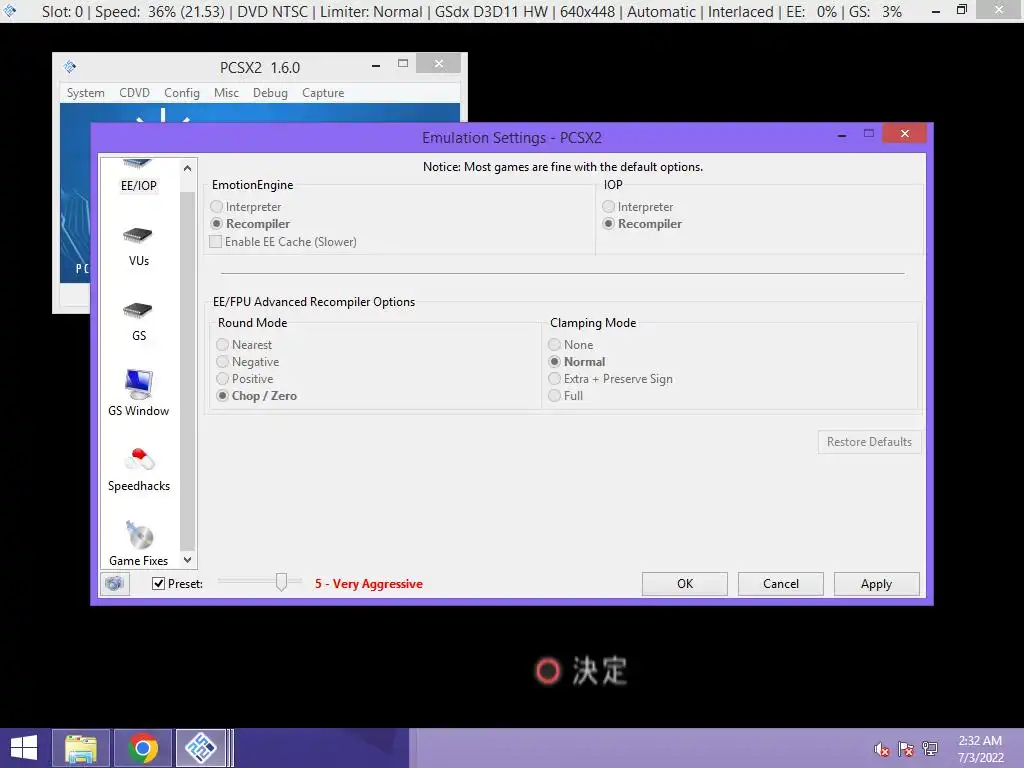This screenshot has height=768, width=1024.
Task: Toggle the Preset checkbox
Action: (158, 583)
